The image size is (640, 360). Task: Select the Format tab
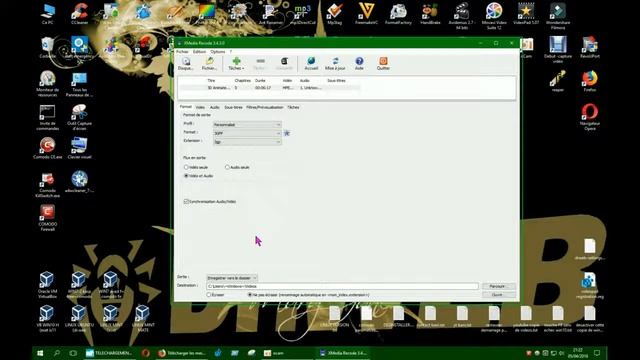tap(186, 107)
